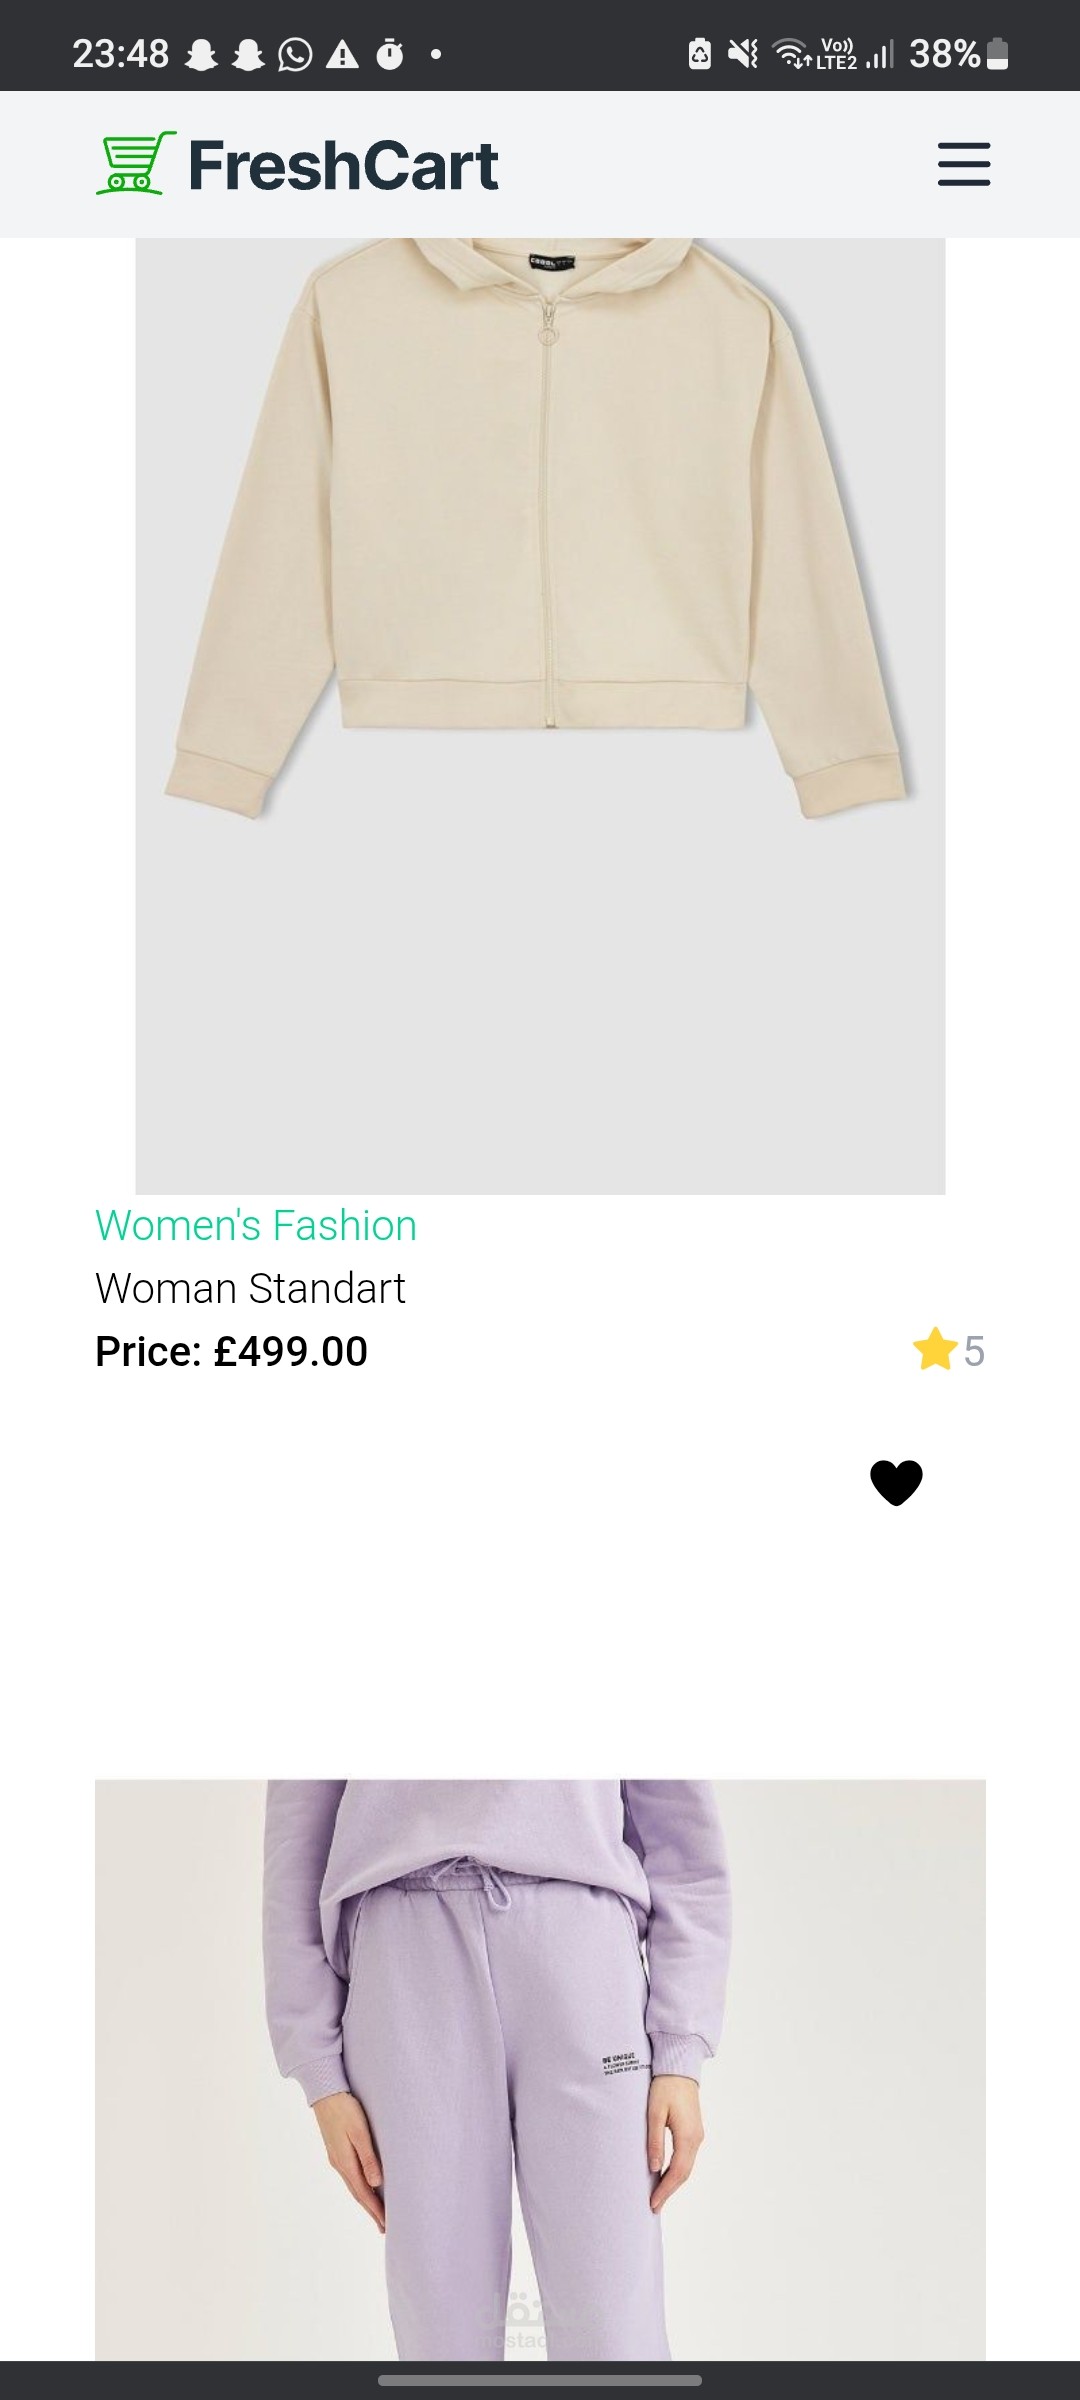Tap the WhatsApp notification icon

[295, 54]
